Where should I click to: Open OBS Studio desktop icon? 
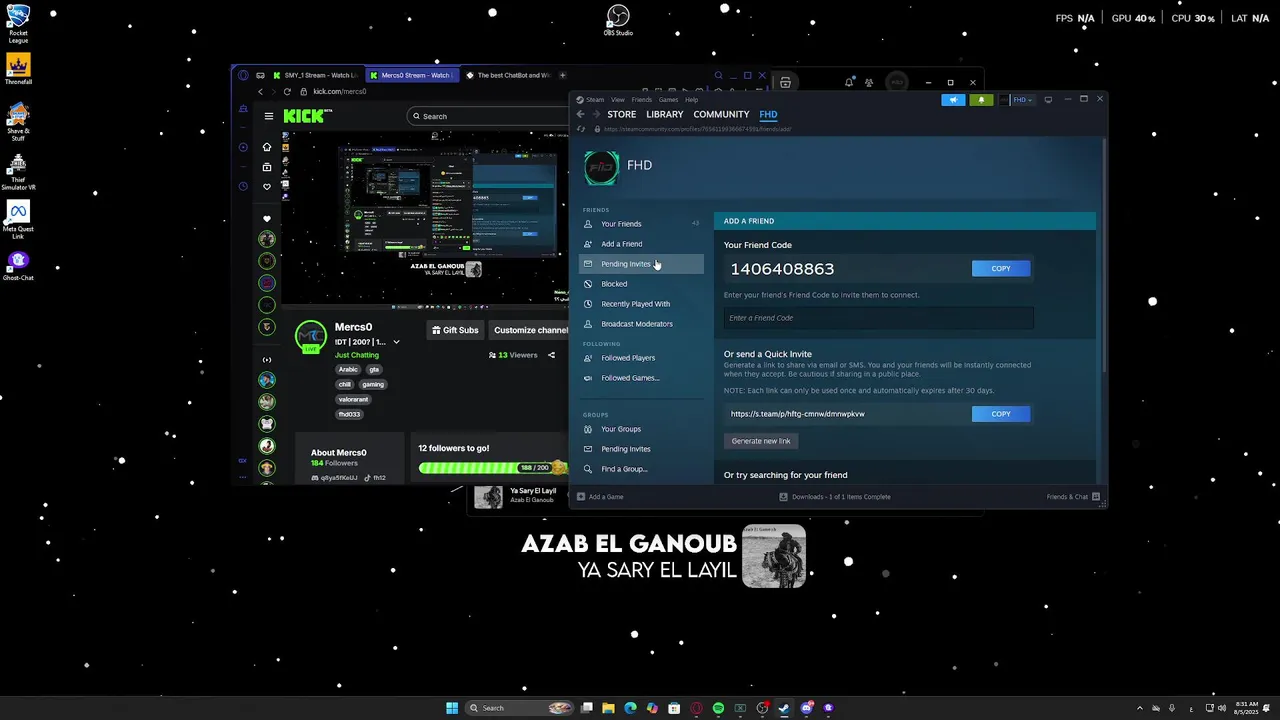pos(618,20)
